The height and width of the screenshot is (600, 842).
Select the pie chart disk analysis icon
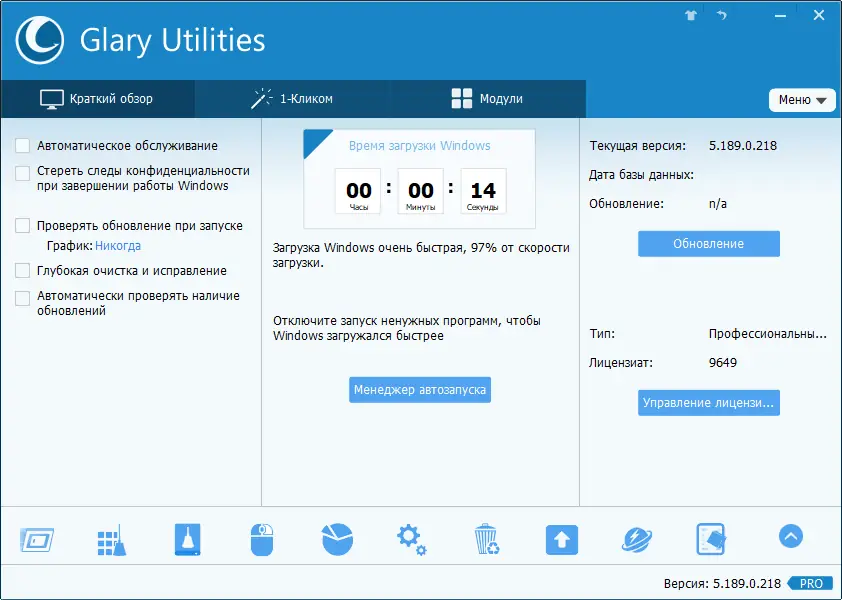tap(335, 537)
